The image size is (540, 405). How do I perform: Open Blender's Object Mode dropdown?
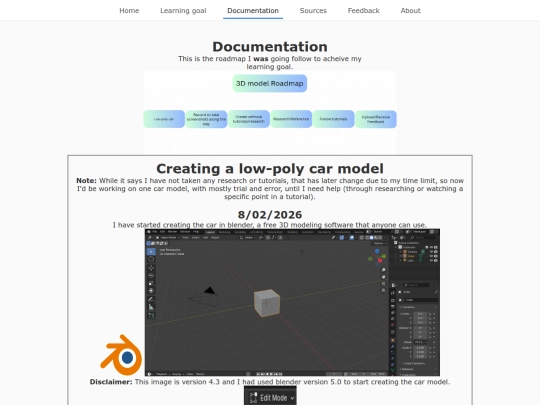point(168,237)
